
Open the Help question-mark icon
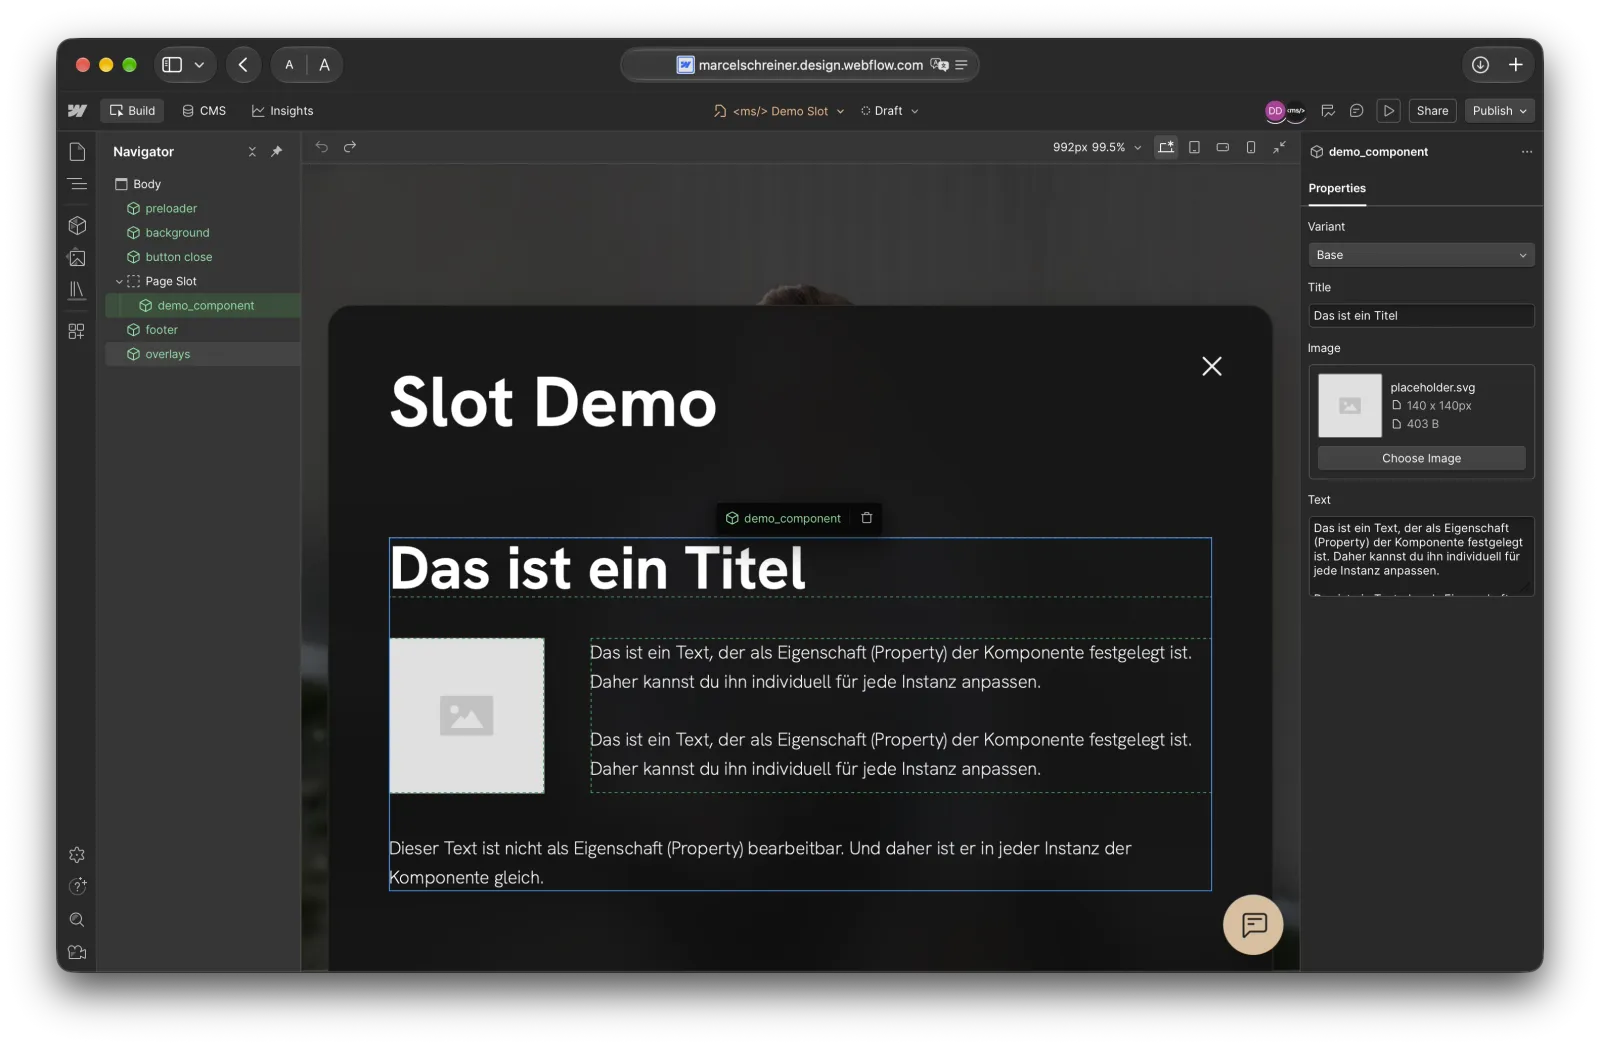(77, 887)
